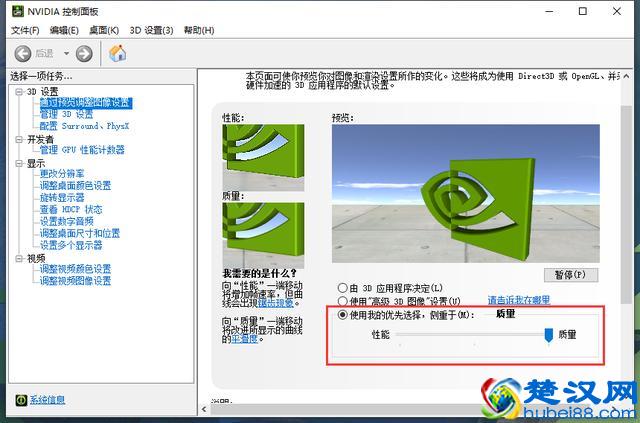Collapse the 开发者 tree node
The image size is (640, 423).
pos(19,140)
